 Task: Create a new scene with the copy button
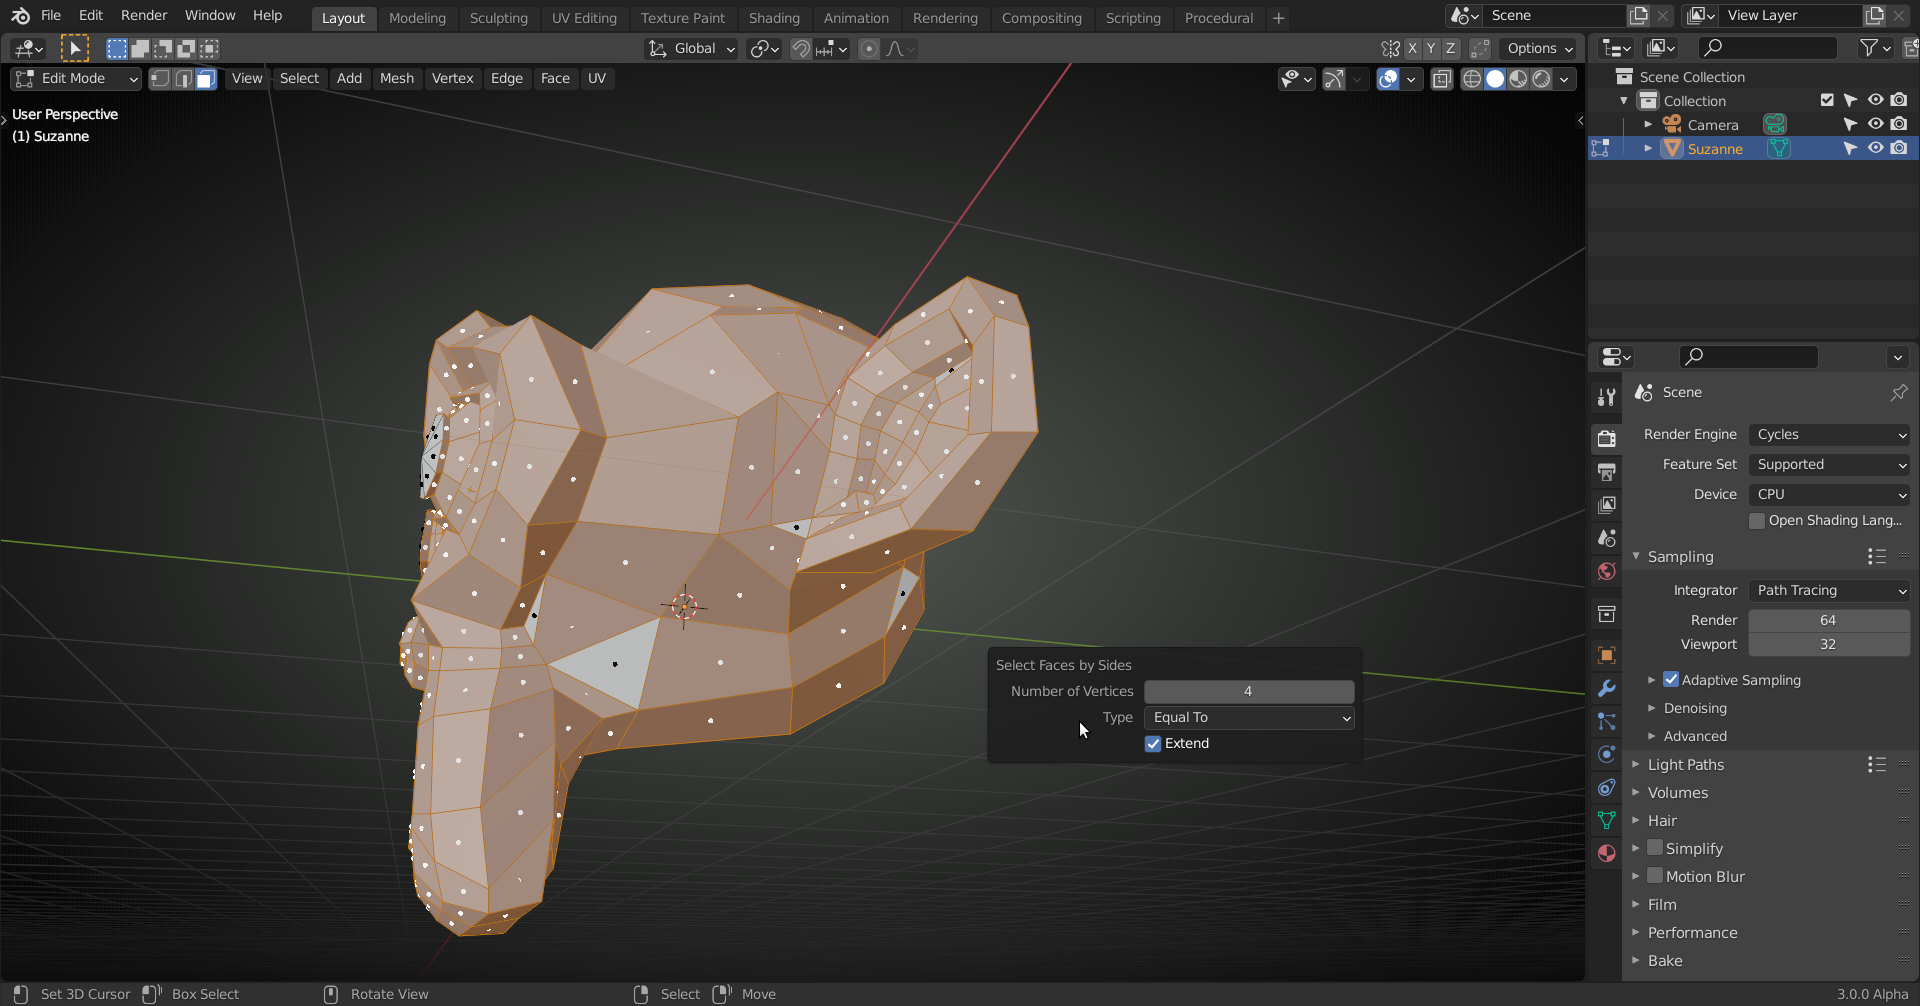click(x=1638, y=16)
